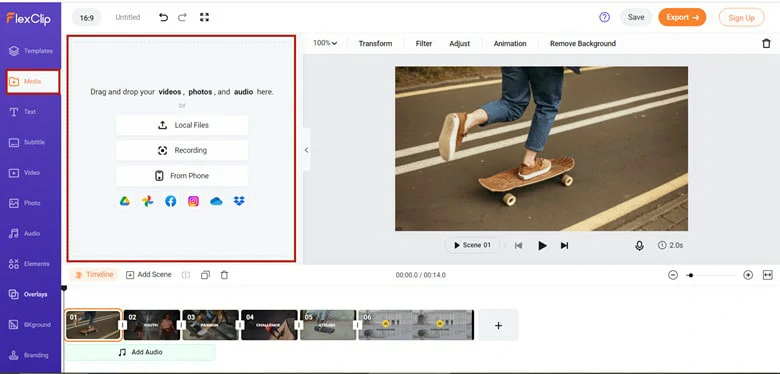The width and height of the screenshot is (780, 374).
Task: Open the Media sidebar section
Action: [33, 82]
